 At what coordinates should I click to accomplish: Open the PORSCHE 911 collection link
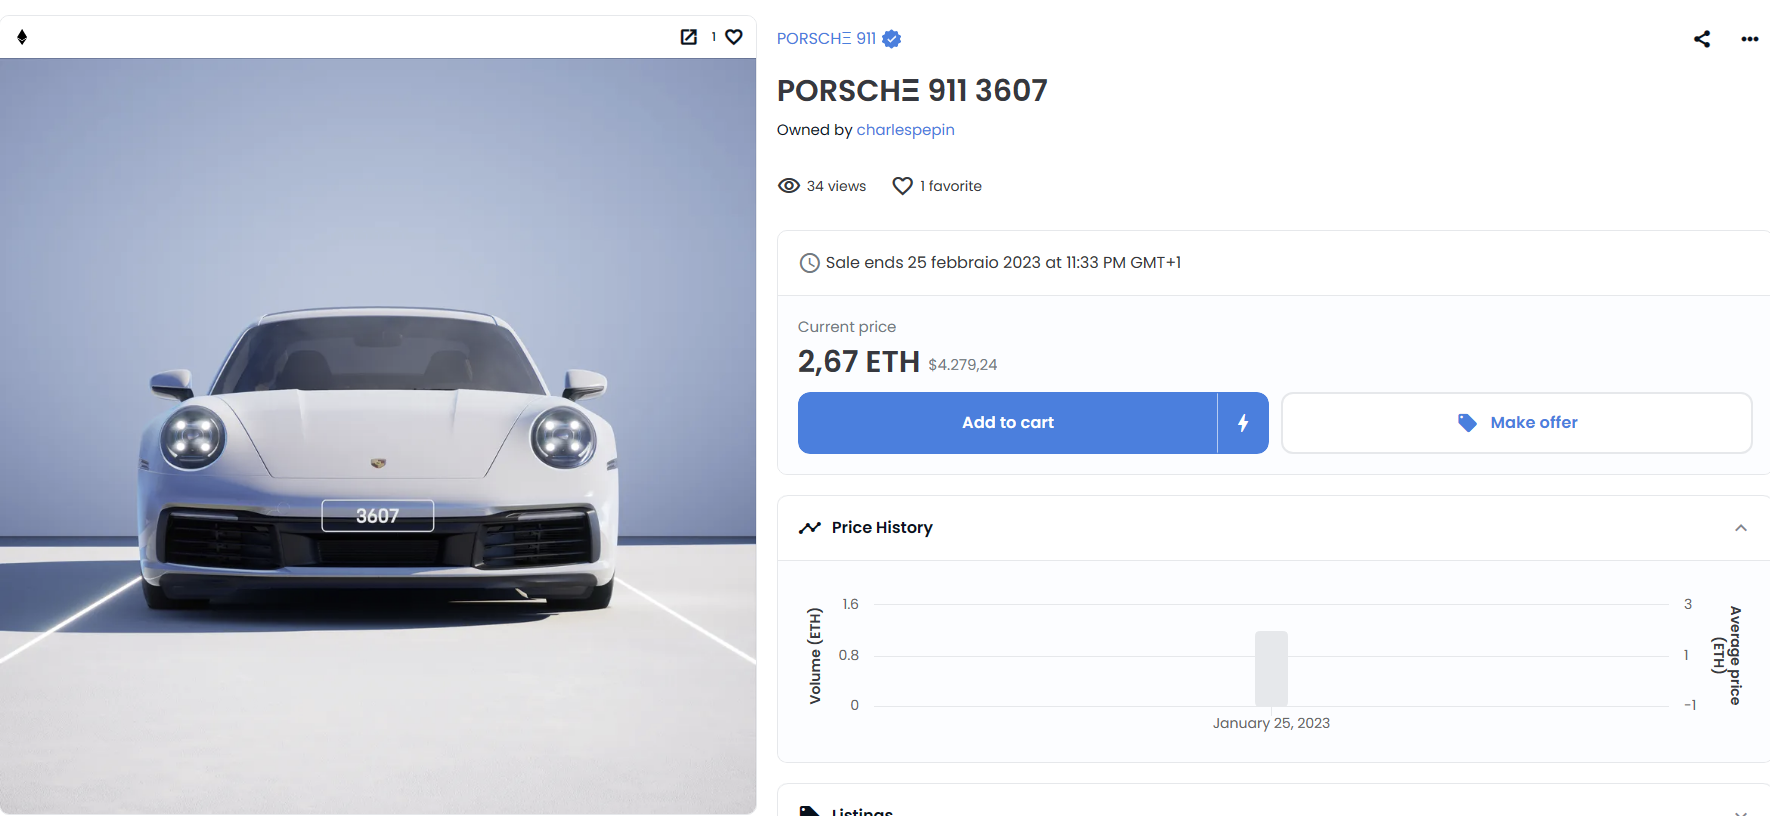(826, 38)
